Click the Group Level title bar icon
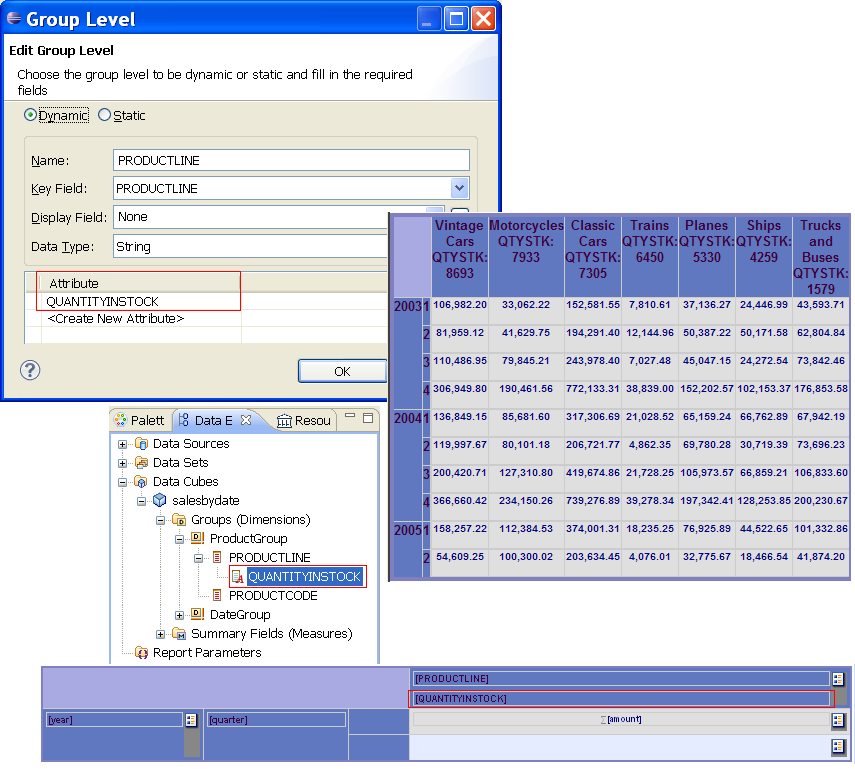This screenshot has width=855, height=769. point(14,19)
